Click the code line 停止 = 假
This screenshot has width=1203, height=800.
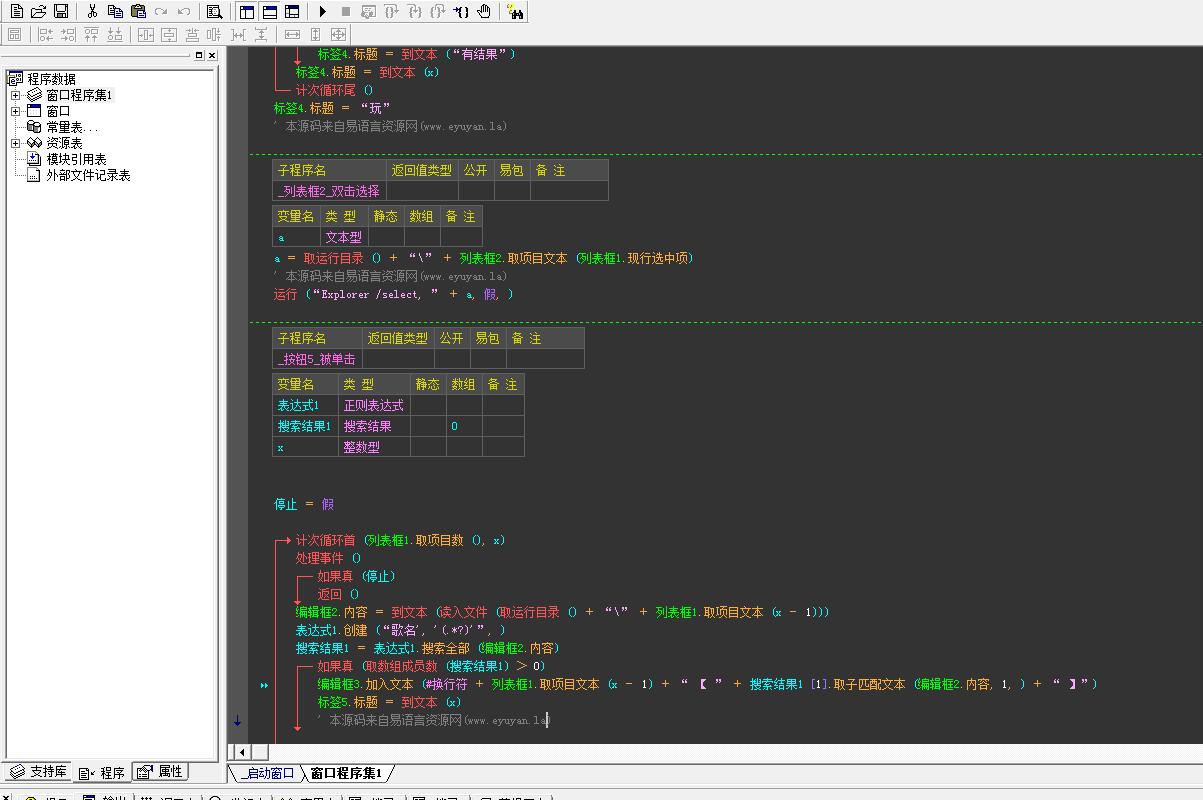click(x=304, y=504)
